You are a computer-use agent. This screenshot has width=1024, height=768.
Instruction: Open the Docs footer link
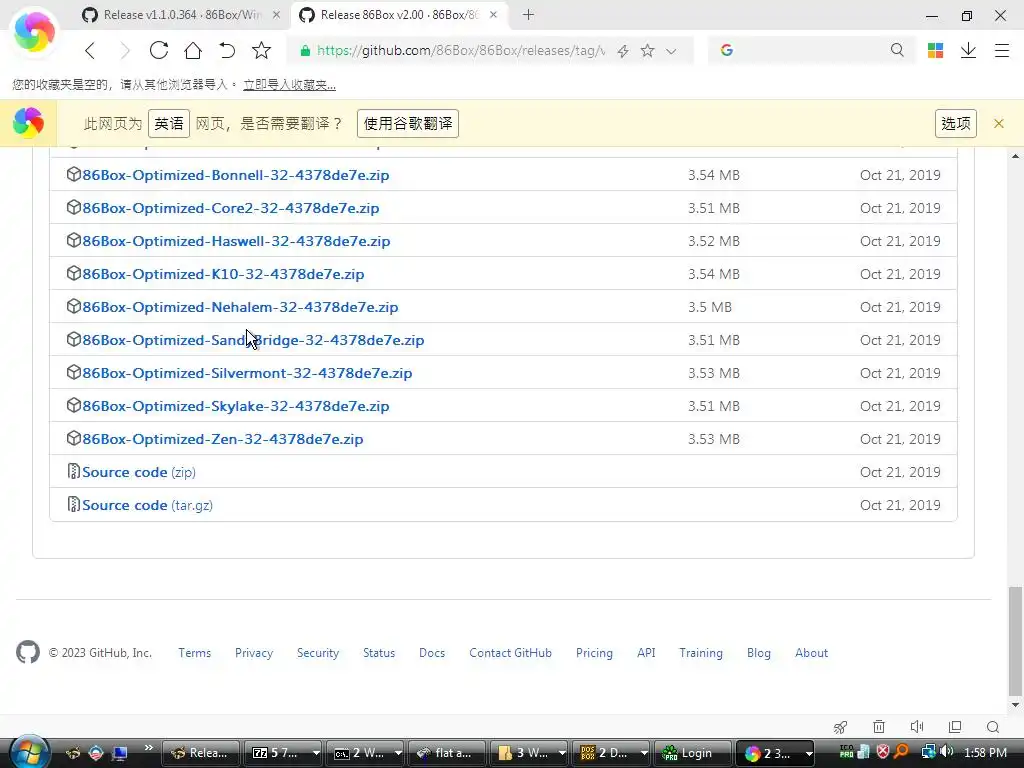point(432,652)
